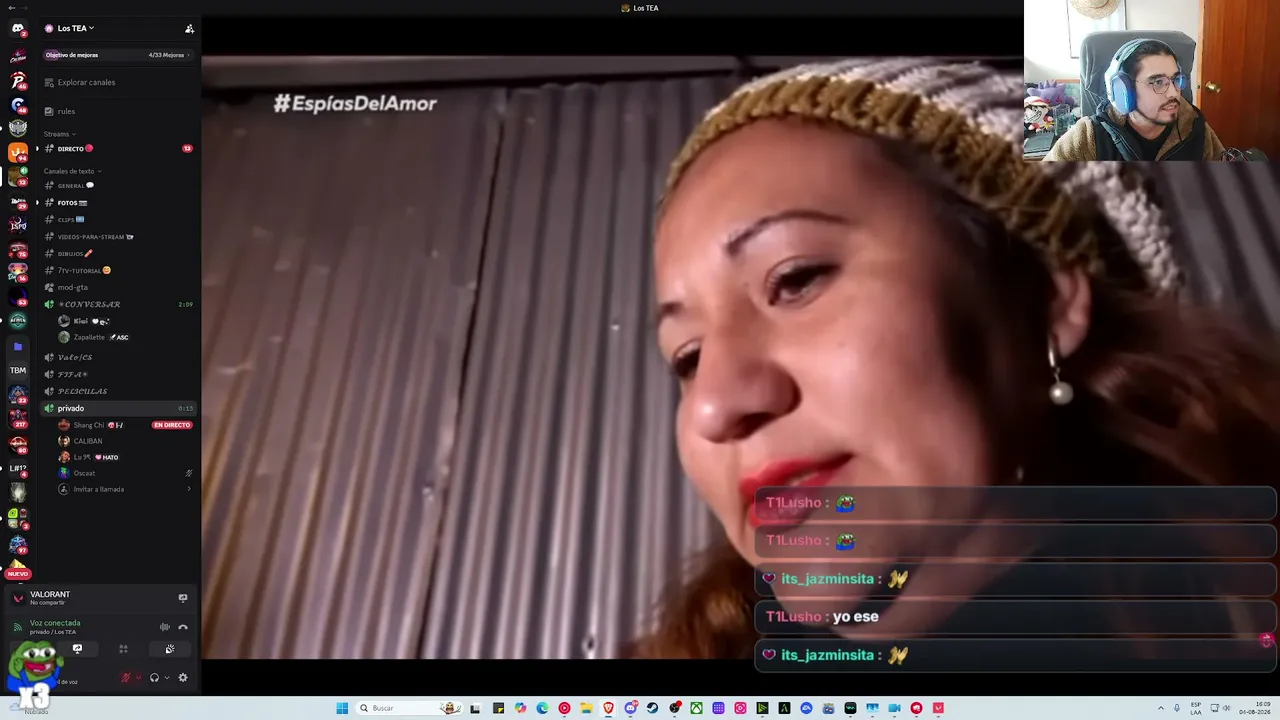The width and height of the screenshot is (1280, 720).
Task: Open the Brave browser taskbar icon
Action: (608, 708)
